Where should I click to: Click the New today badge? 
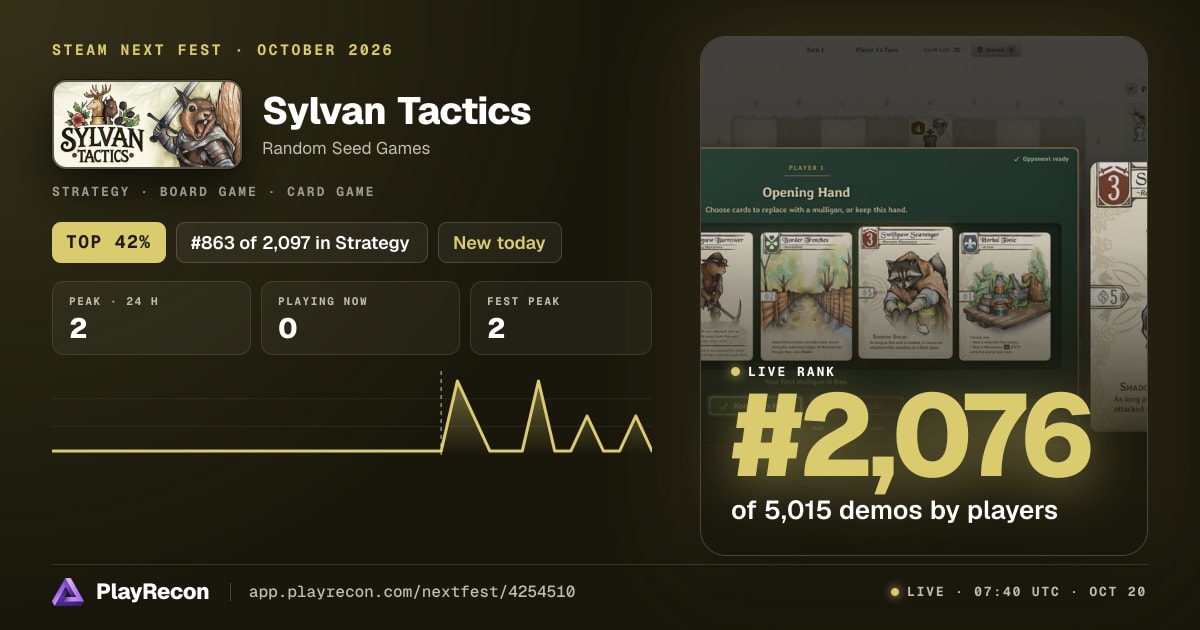click(x=499, y=242)
